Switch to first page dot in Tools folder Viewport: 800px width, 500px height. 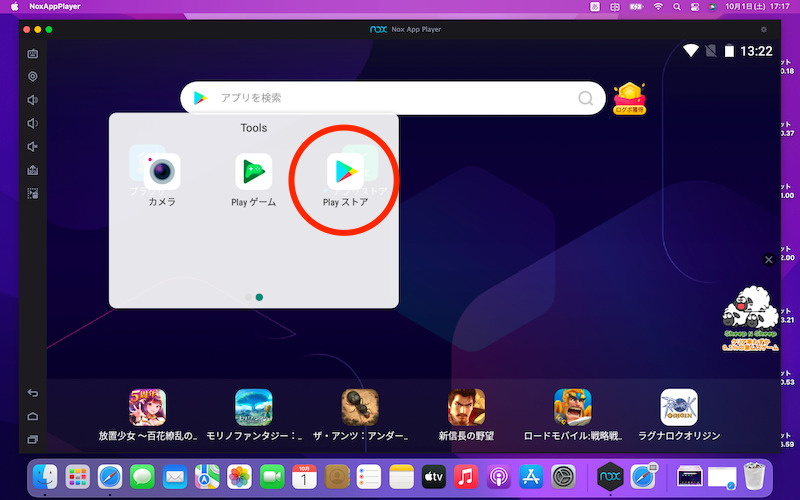point(248,297)
